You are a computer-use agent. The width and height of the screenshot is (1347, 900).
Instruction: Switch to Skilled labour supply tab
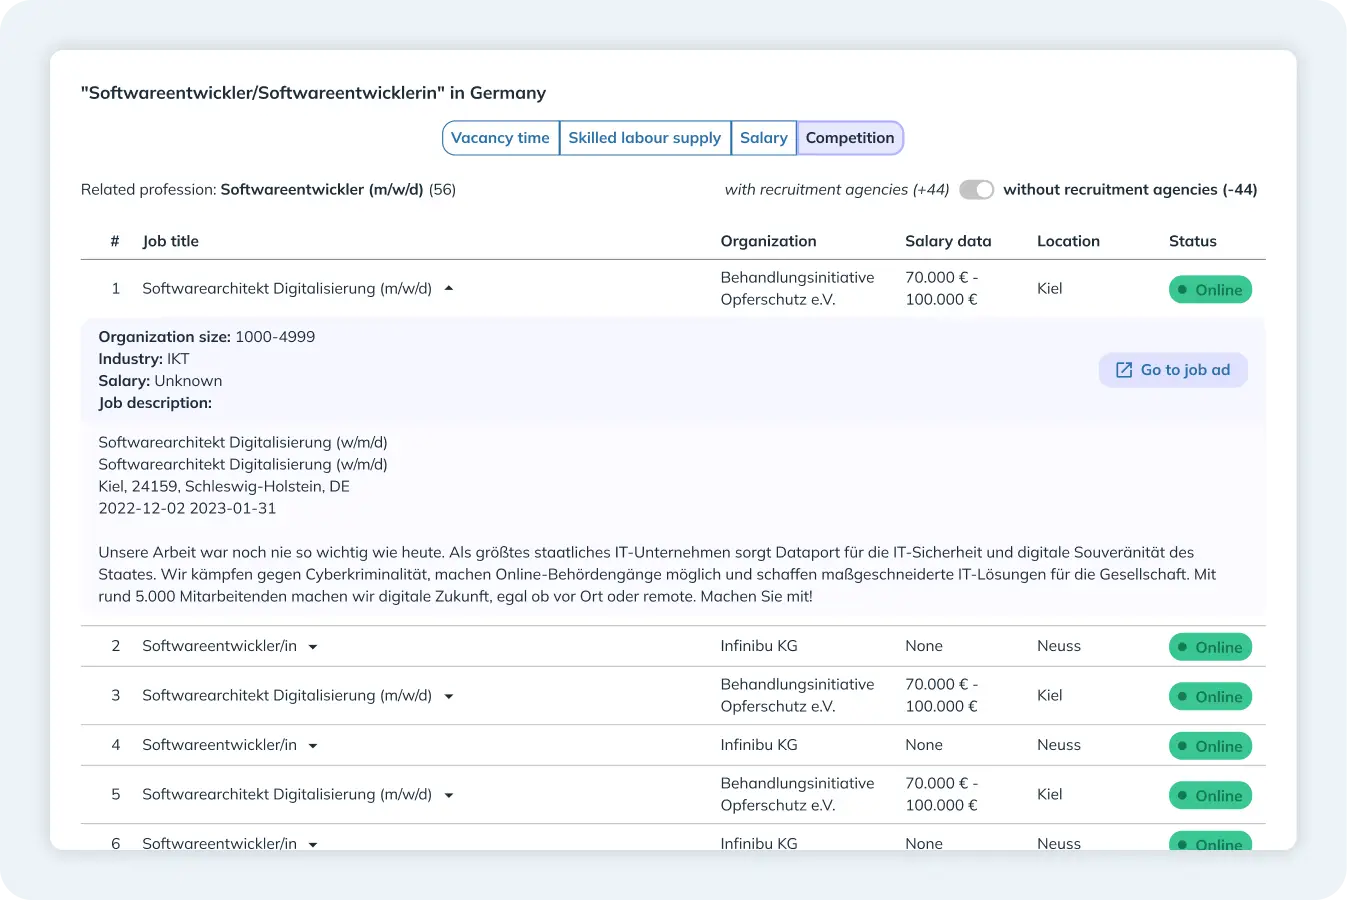[x=644, y=138]
